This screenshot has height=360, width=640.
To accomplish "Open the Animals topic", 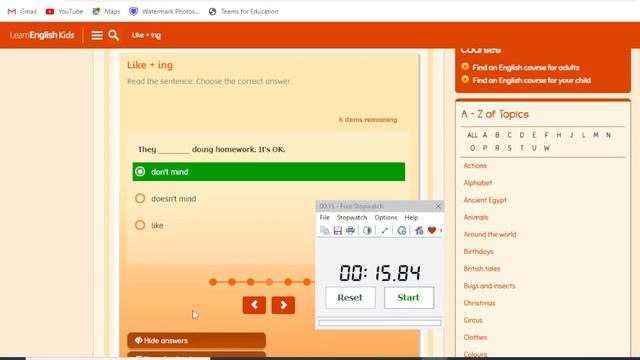I will tap(476, 217).
